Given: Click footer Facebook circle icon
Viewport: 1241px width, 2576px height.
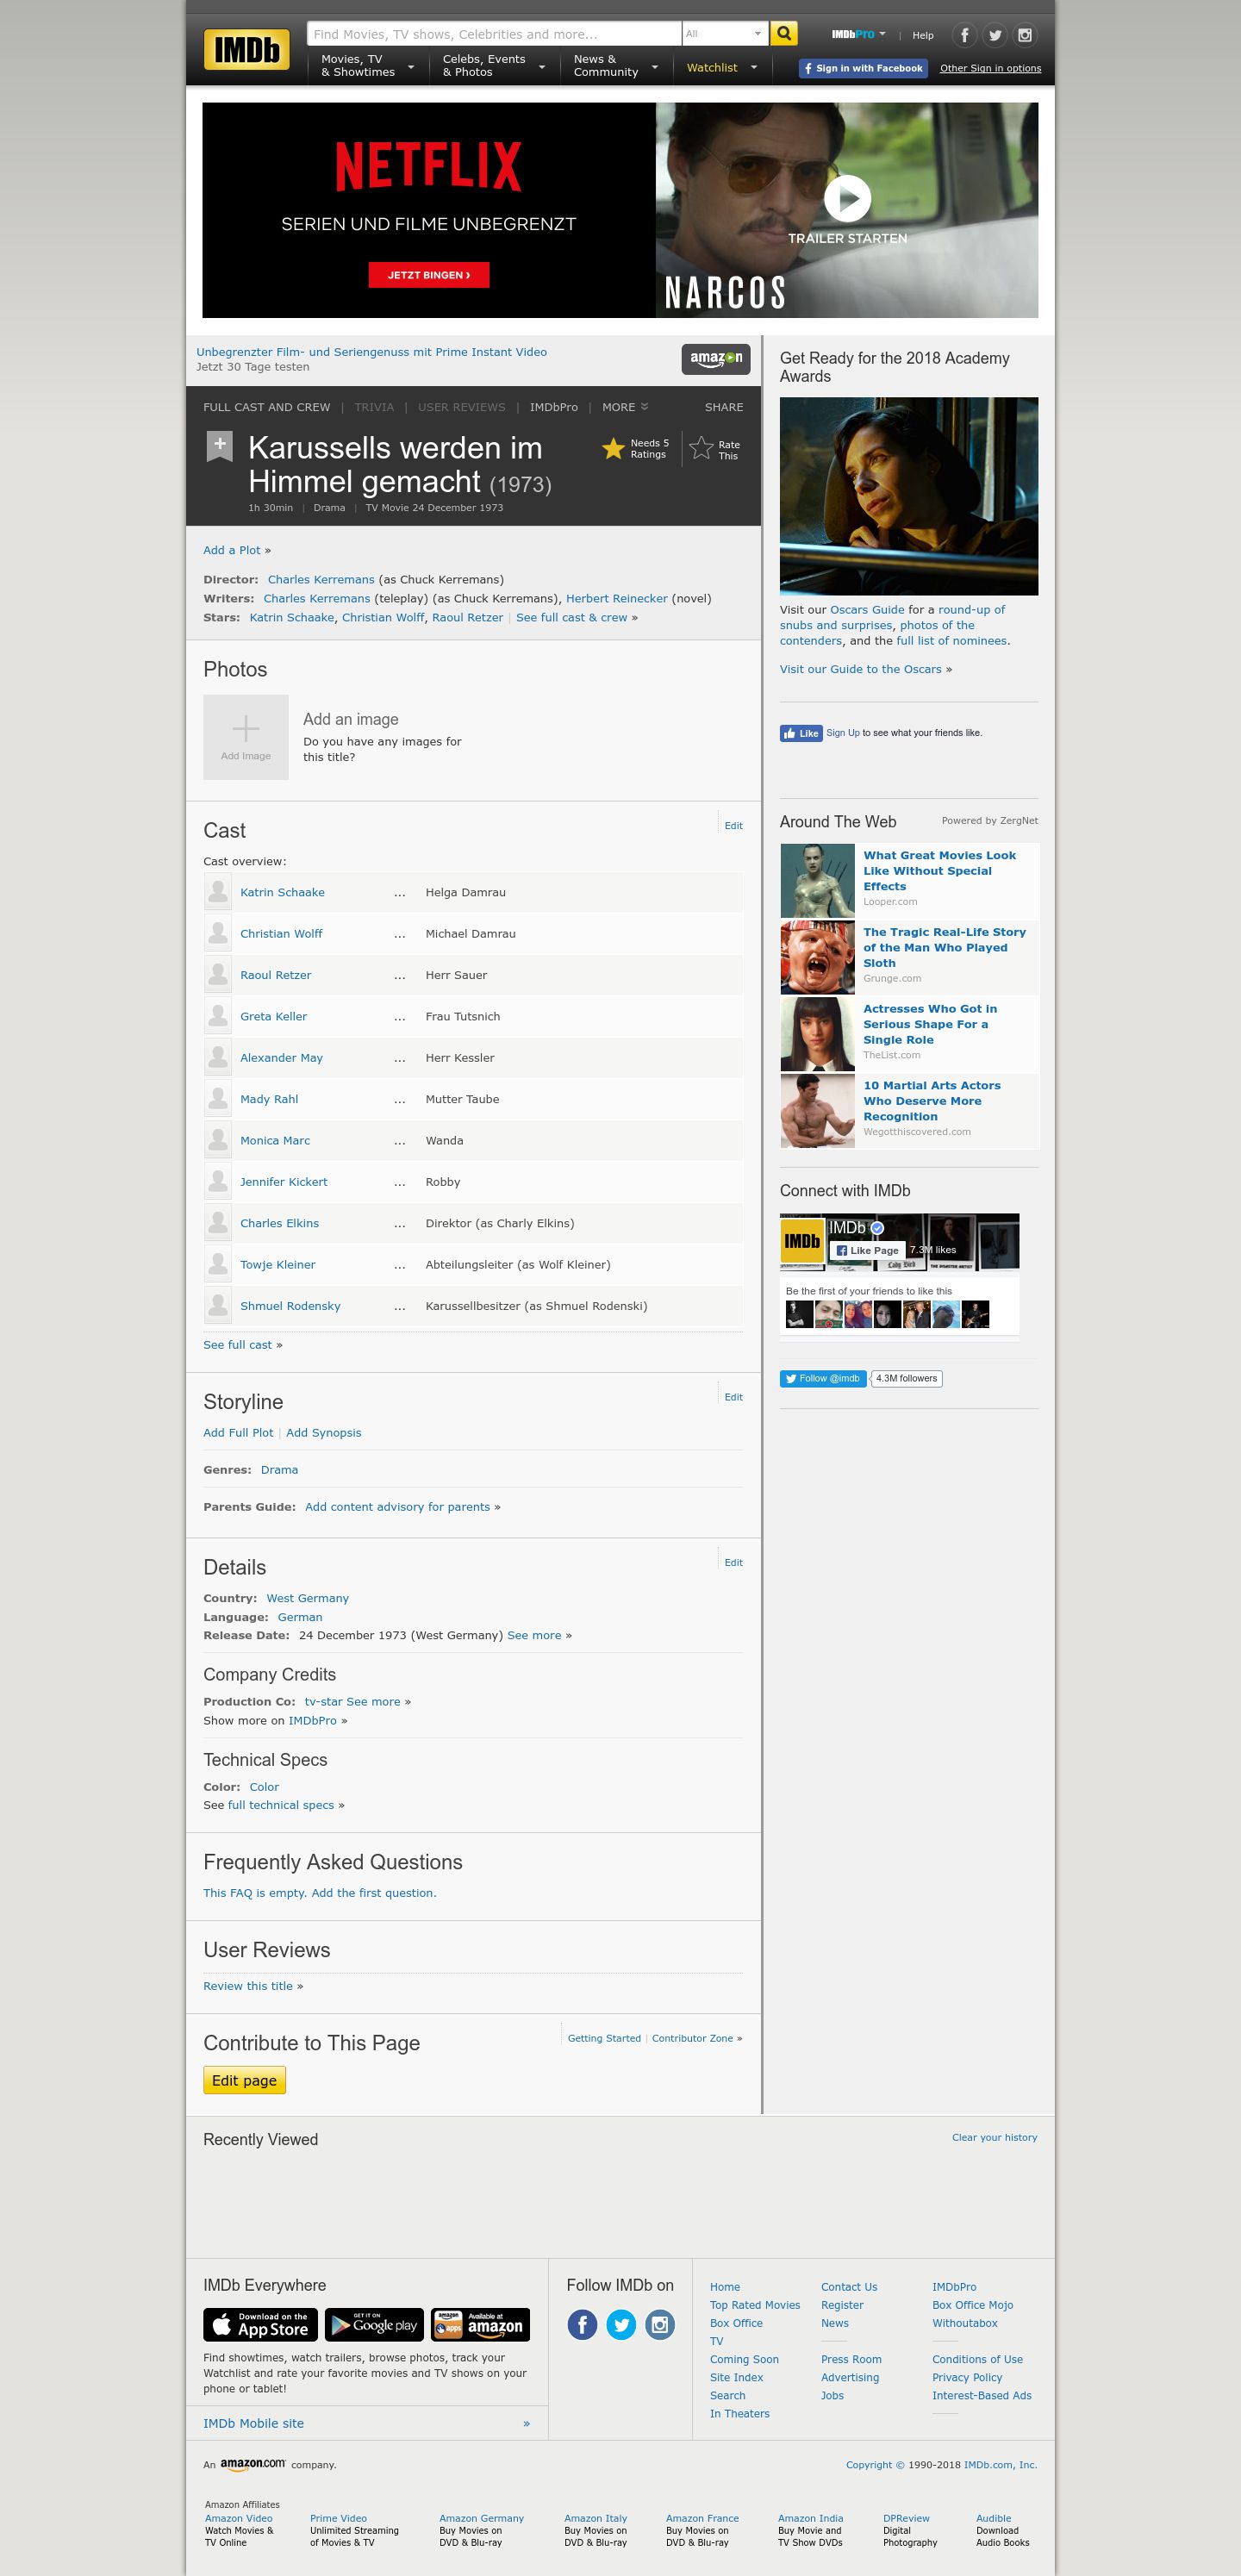Looking at the screenshot, I should point(583,2324).
